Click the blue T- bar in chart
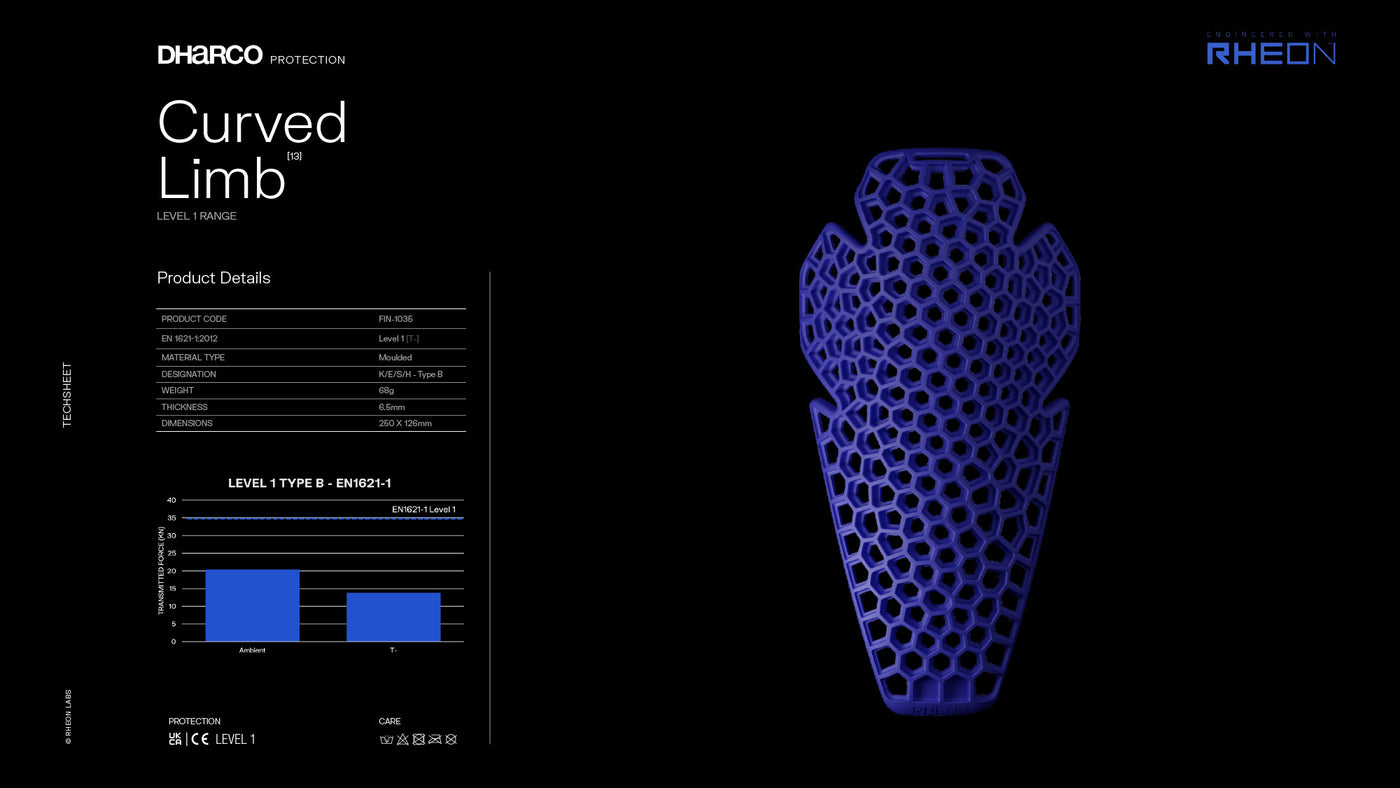 click(x=393, y=617)
